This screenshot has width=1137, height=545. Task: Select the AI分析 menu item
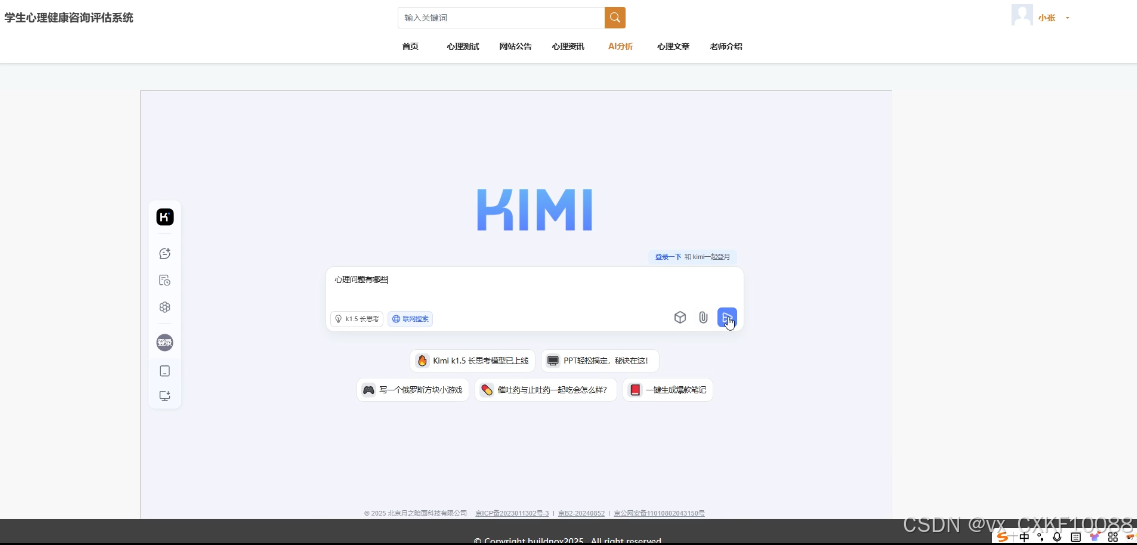pos(620,46)
